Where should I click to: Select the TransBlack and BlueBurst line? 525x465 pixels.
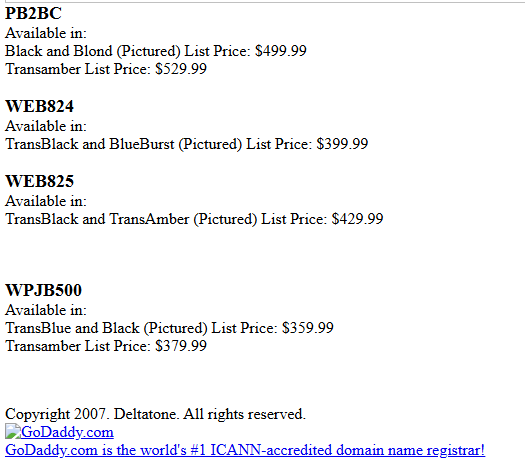(x=186, y=144)
